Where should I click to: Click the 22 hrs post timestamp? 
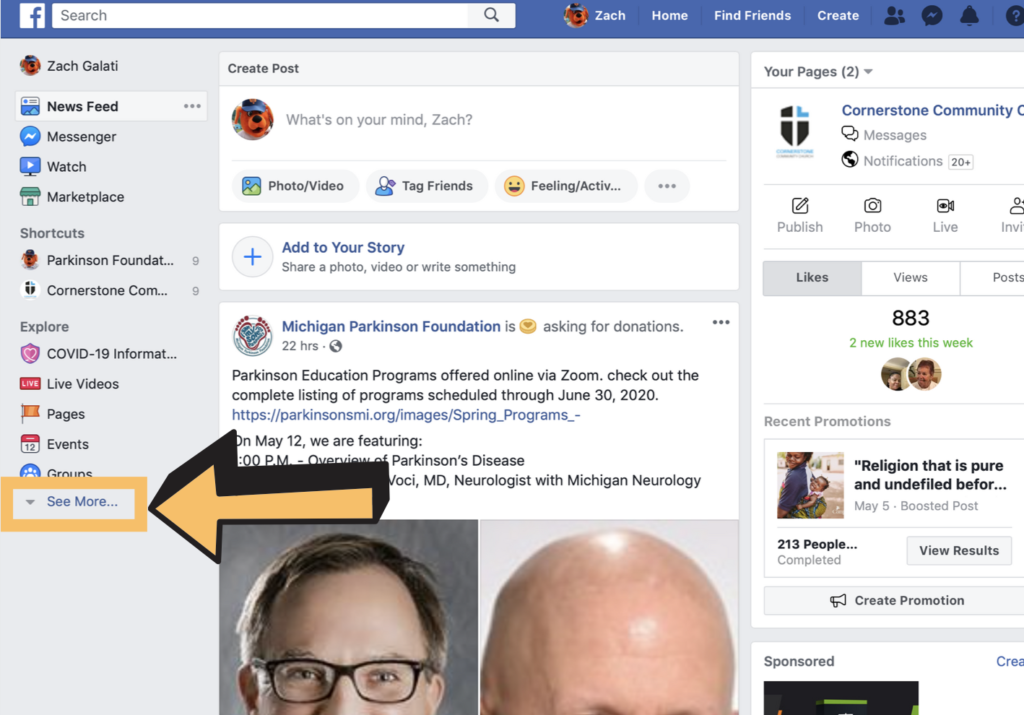[x=300, y=345]
